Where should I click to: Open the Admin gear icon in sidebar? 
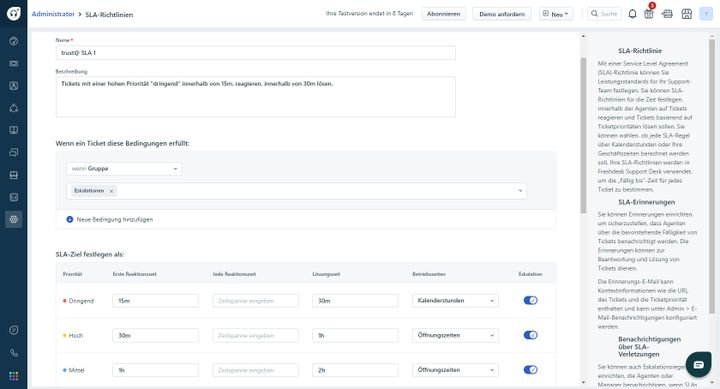tap(14, 219)
